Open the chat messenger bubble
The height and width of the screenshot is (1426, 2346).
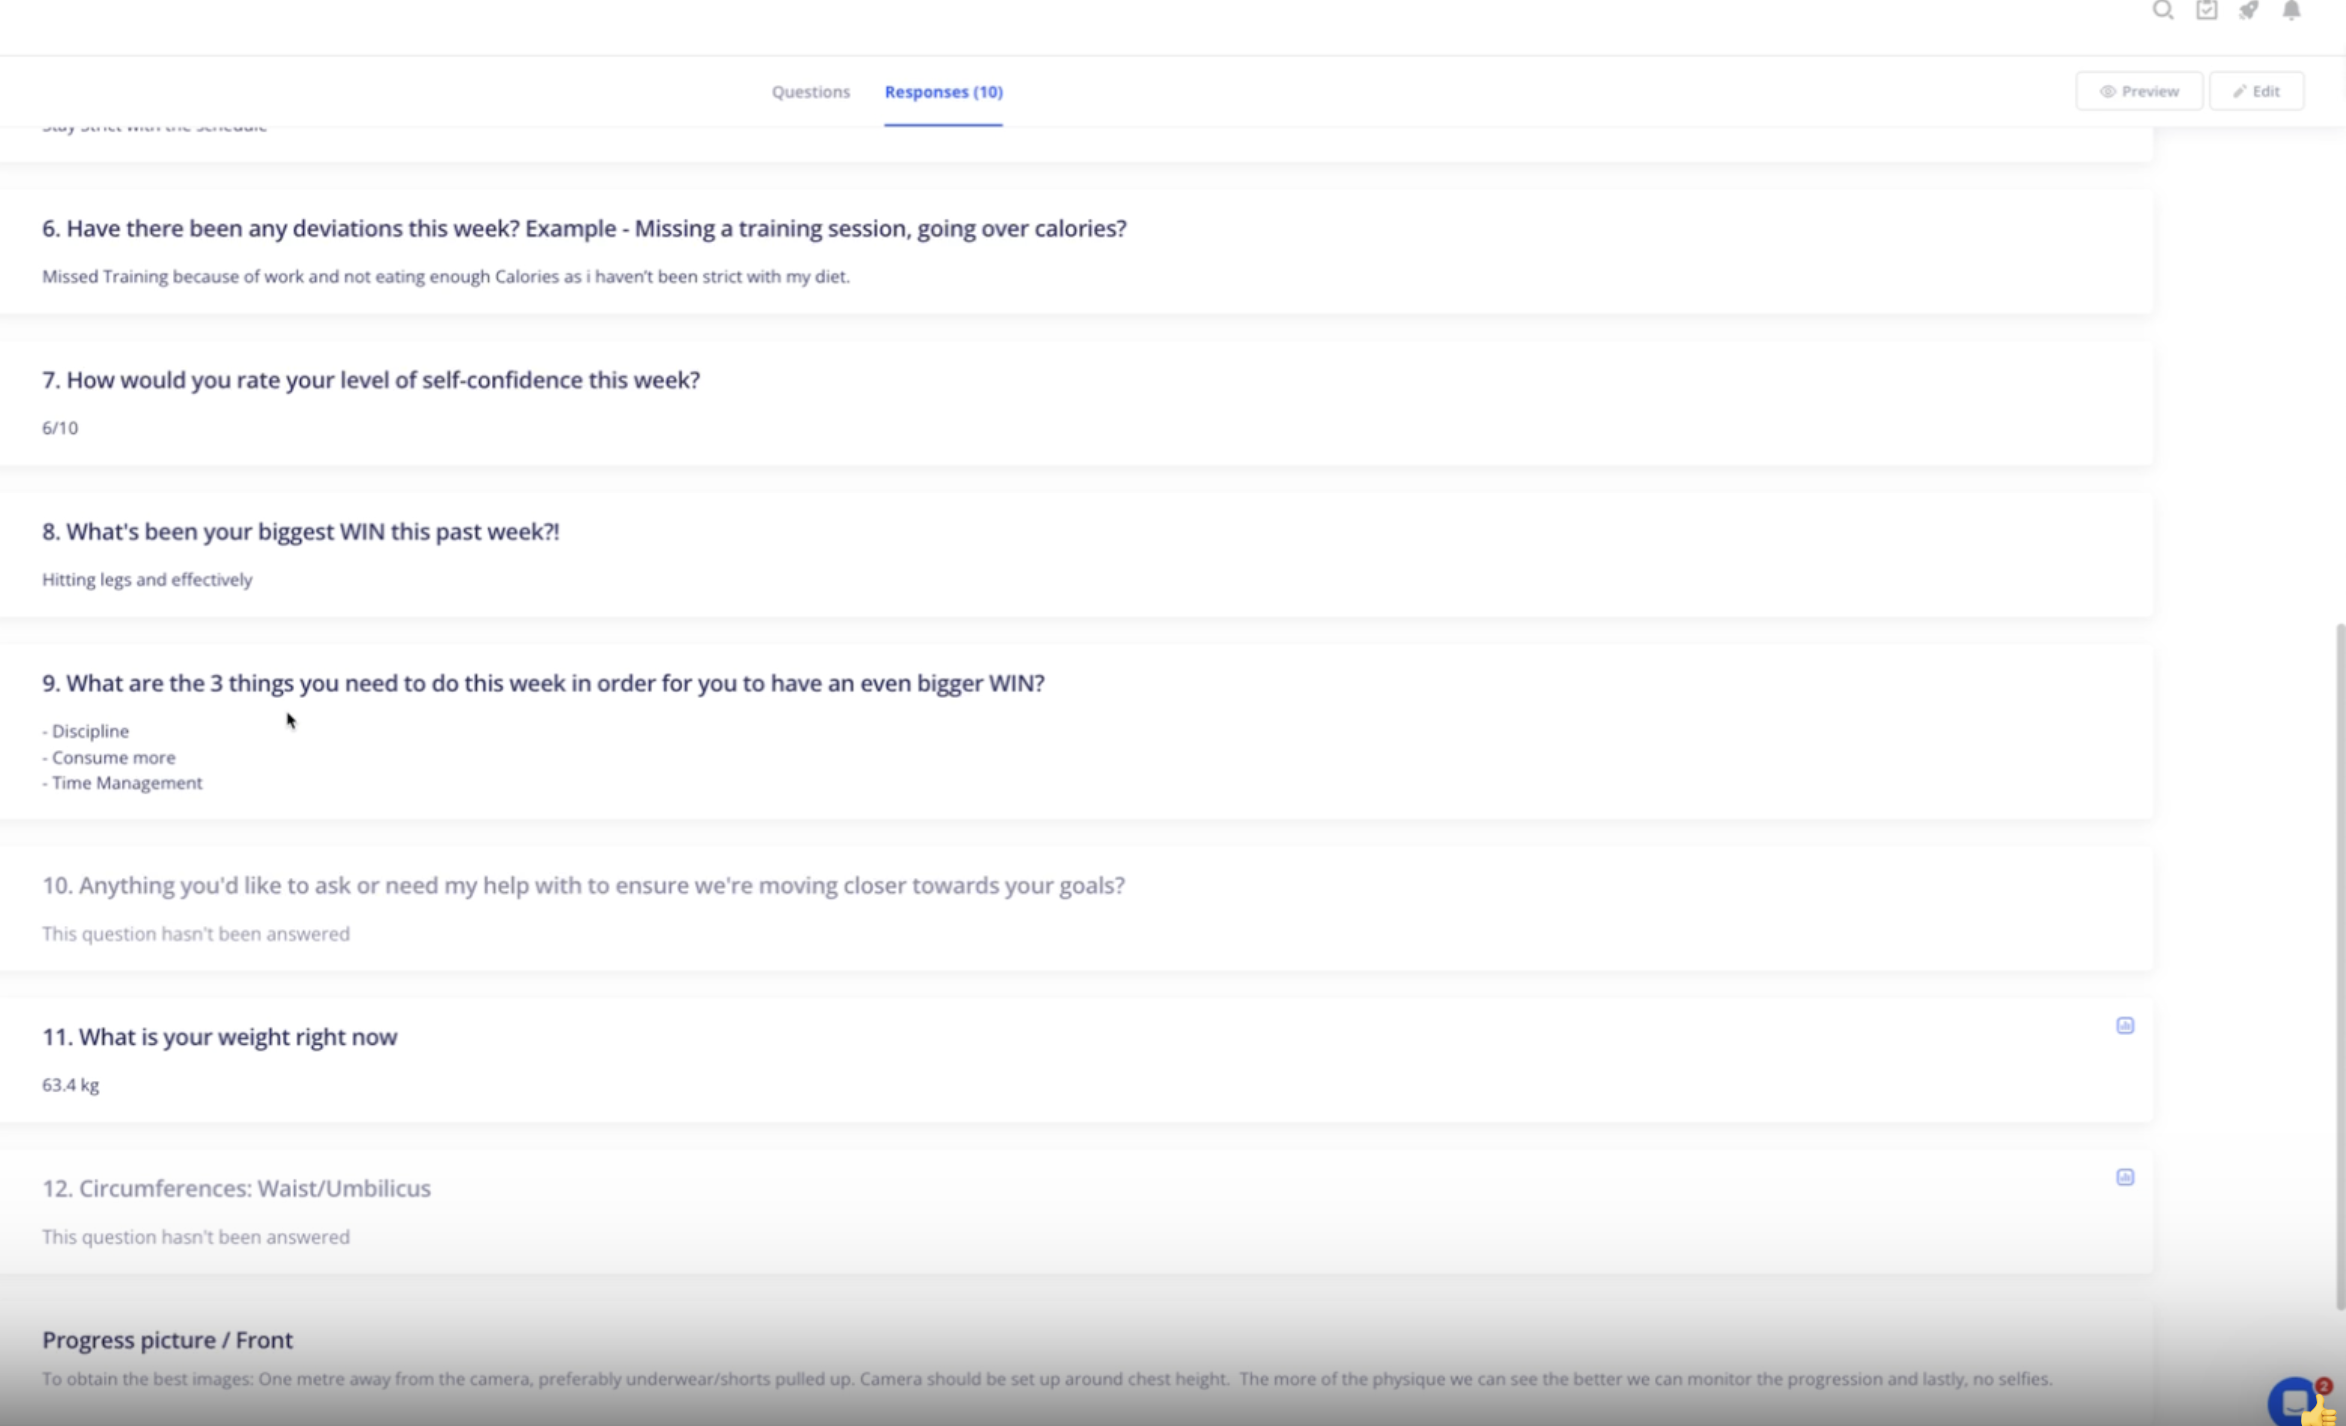(2293, 1401)
